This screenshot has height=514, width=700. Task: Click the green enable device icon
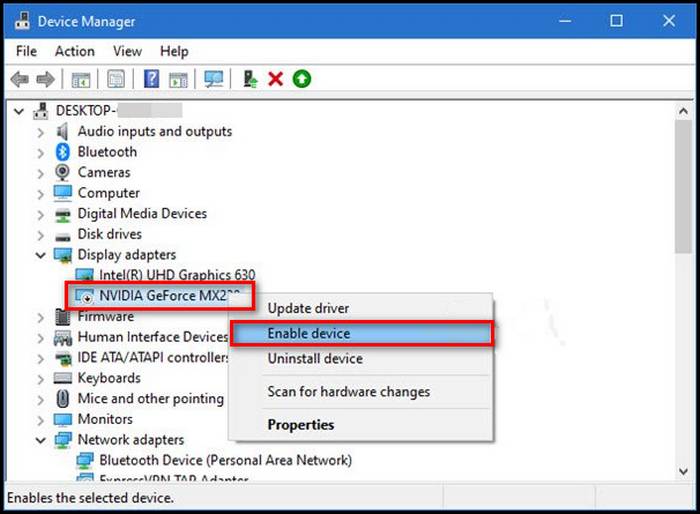[302, 79]
